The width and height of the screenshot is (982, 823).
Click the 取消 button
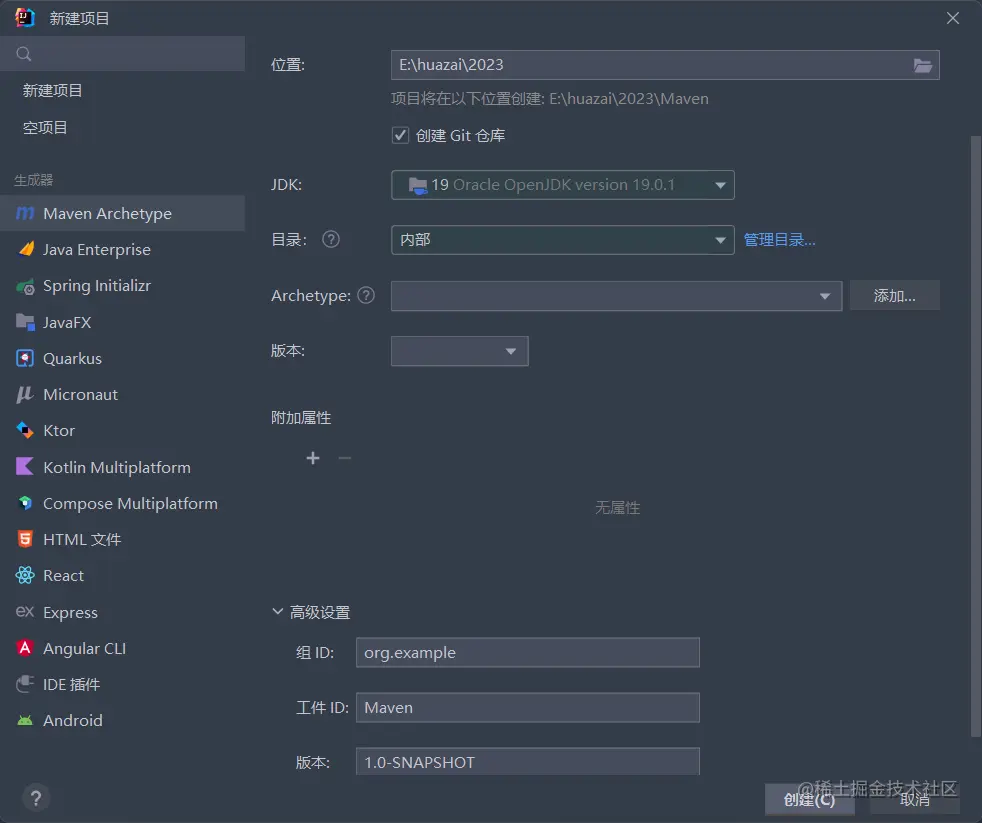click(x=914, y=799)
